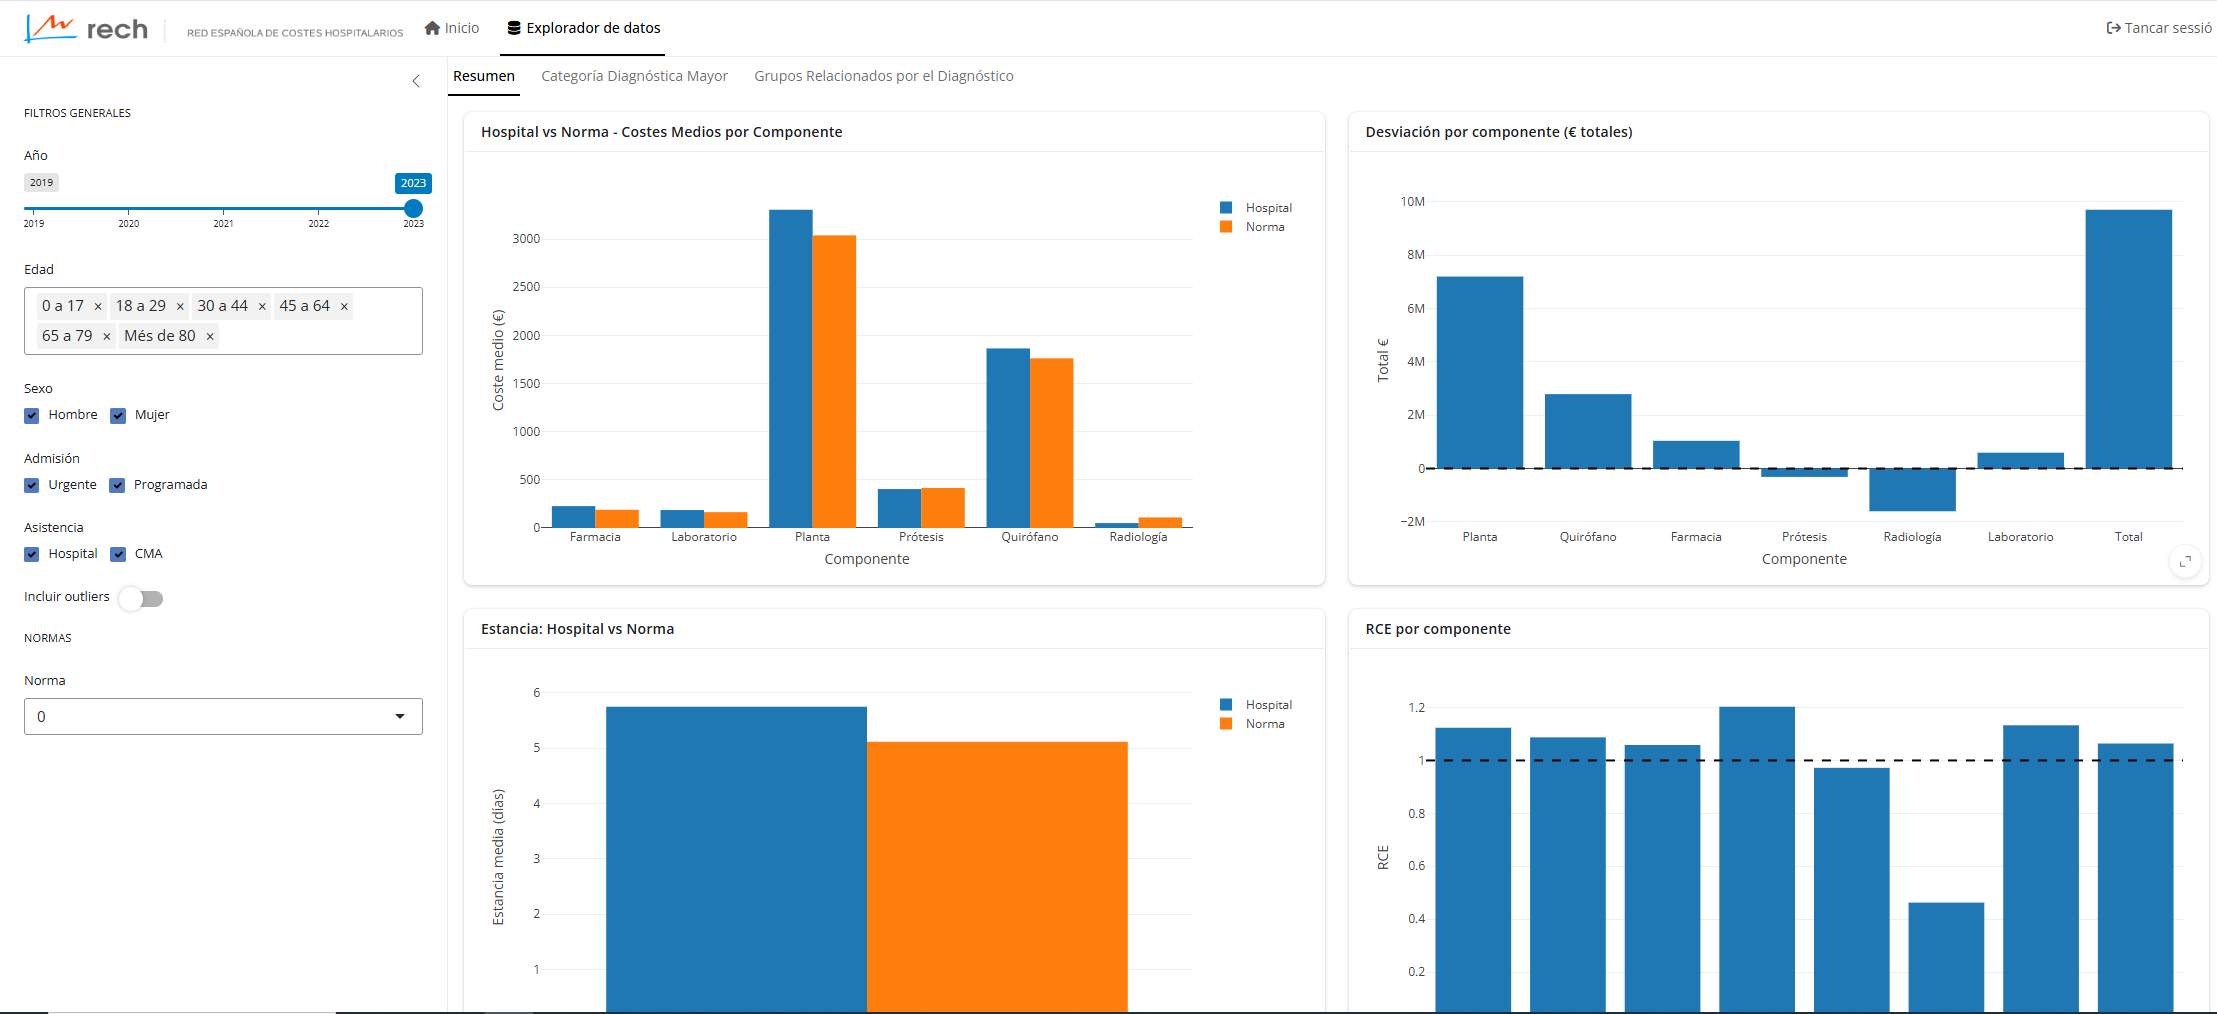Enable the Incluir outliers switch
Viewport: 2217px width, 1014px height.
tap(141, 598)
